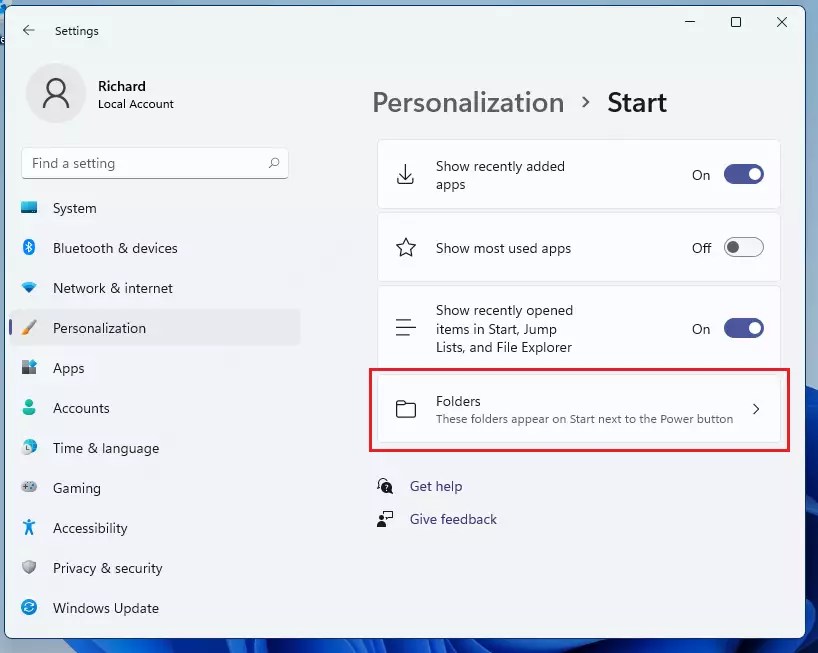Click the Accessibility figure icon
The width and height of the screenshot is (818, 653).
29,527
